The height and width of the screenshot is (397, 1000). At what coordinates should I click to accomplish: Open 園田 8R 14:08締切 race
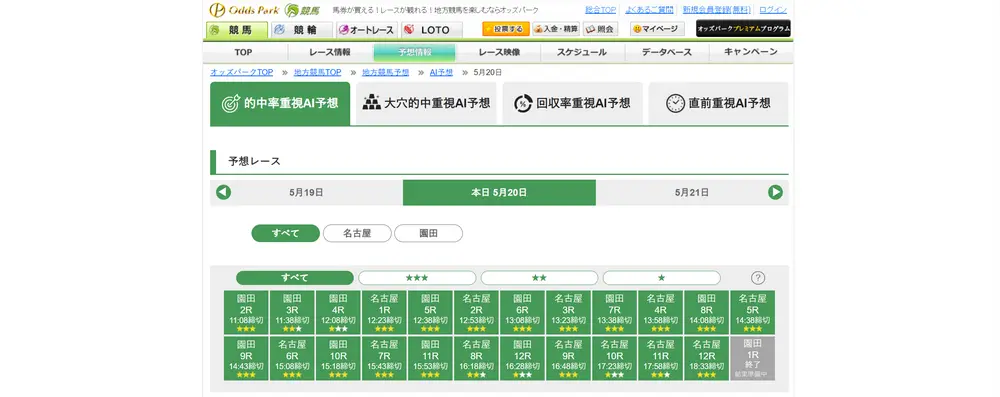(706, 312)
